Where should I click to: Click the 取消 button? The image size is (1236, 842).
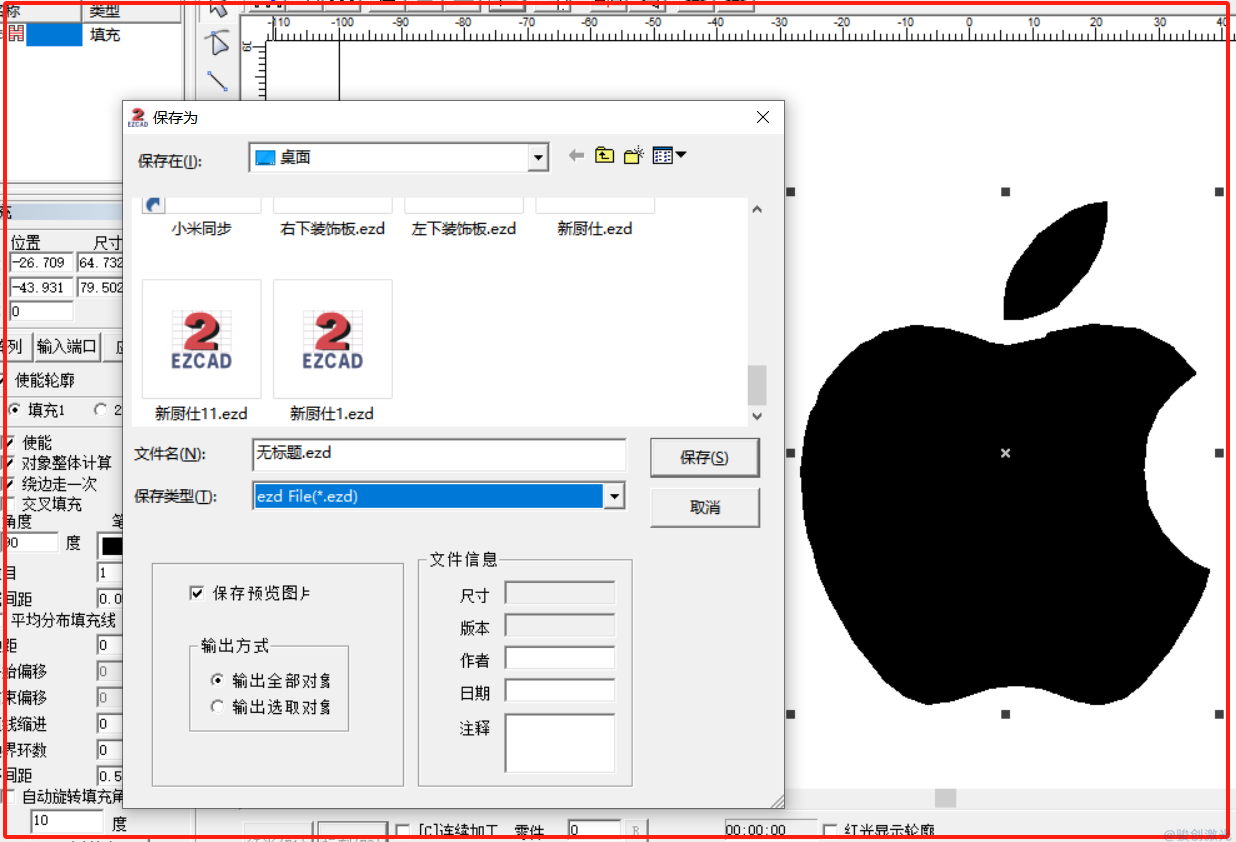tap(704, 507)
